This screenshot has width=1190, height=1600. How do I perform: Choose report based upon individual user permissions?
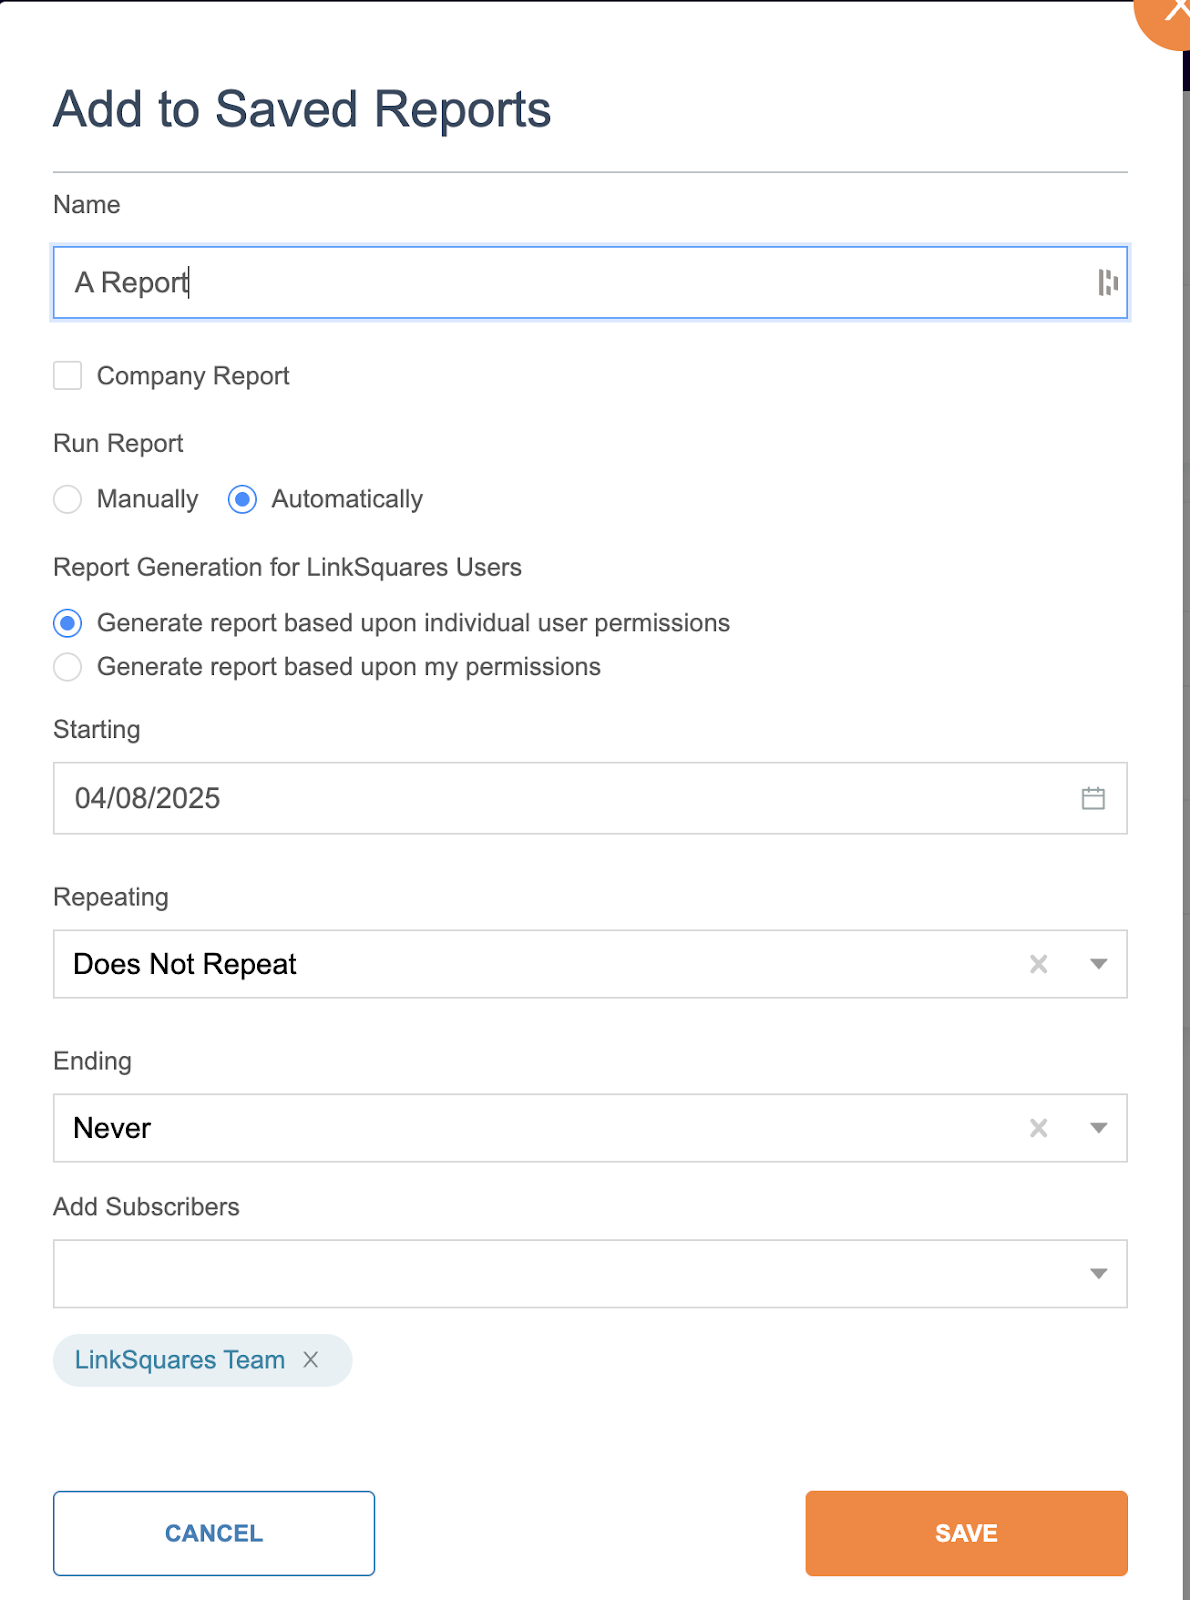[x=67, y=623]
